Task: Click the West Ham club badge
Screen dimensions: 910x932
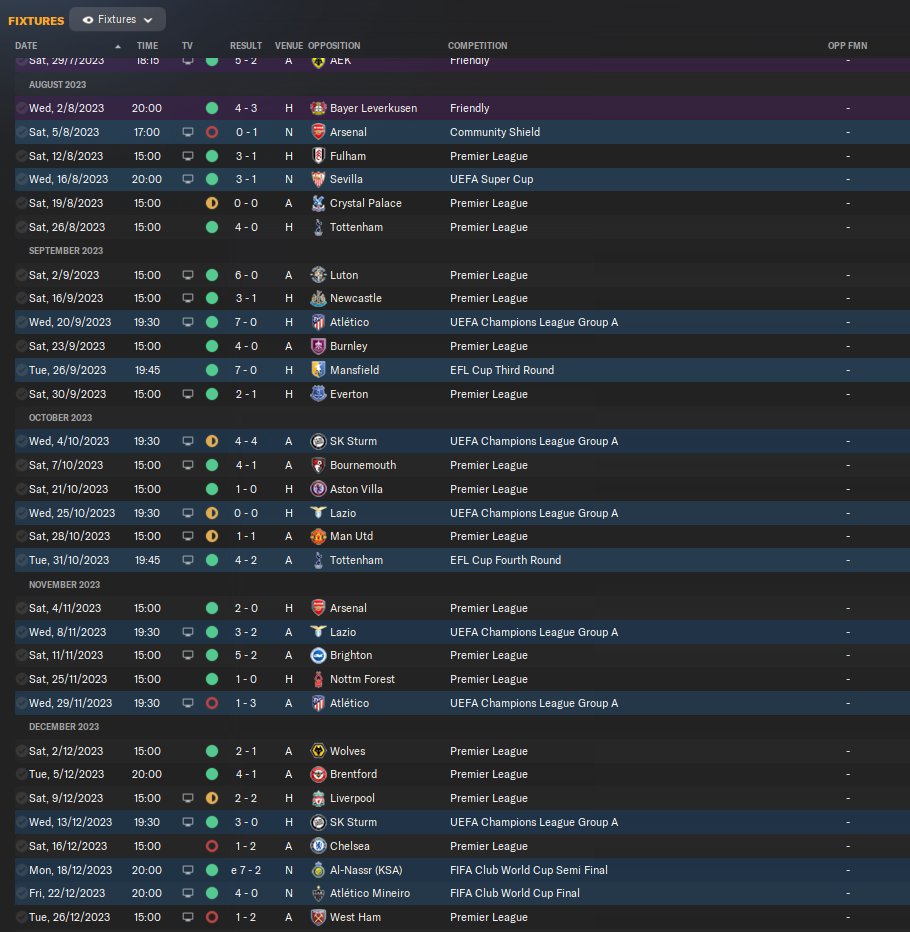Action: (319, 917)
